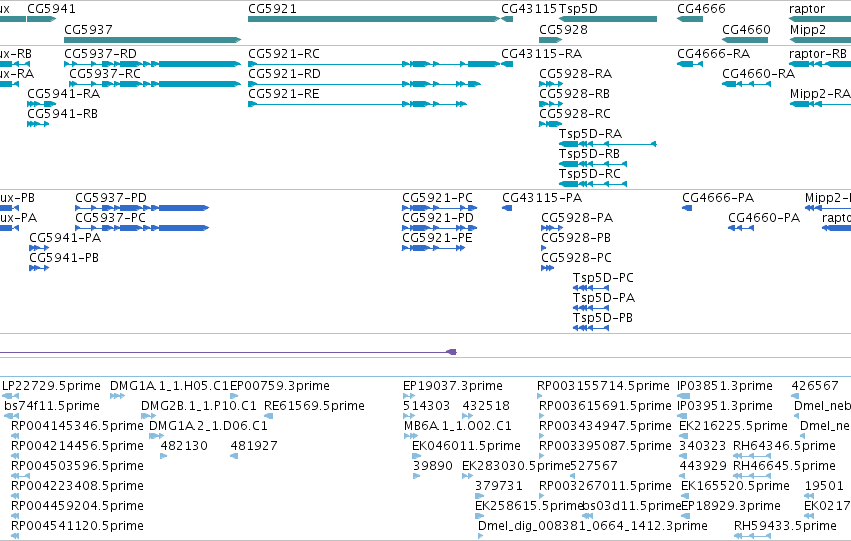Select protein CG5921-PD

pyautogui.click(x=440, y=228)
